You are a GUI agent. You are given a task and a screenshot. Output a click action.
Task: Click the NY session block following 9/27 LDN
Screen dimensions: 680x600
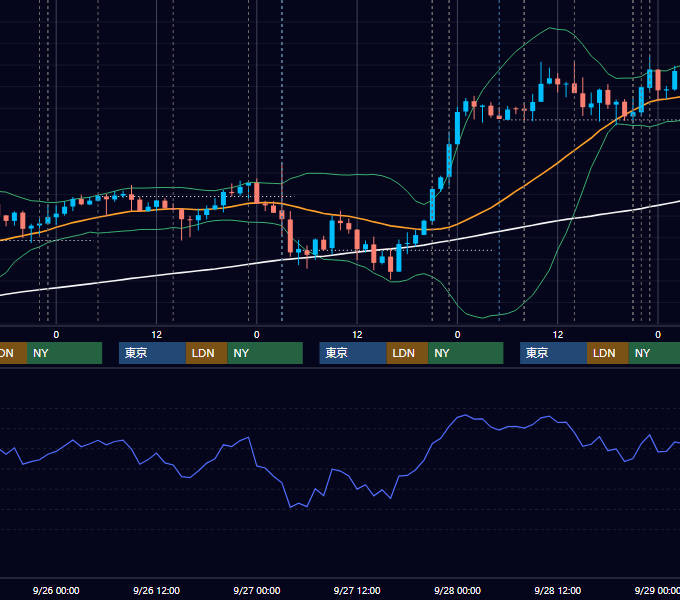pyautogui.click(x=466, y=353)
